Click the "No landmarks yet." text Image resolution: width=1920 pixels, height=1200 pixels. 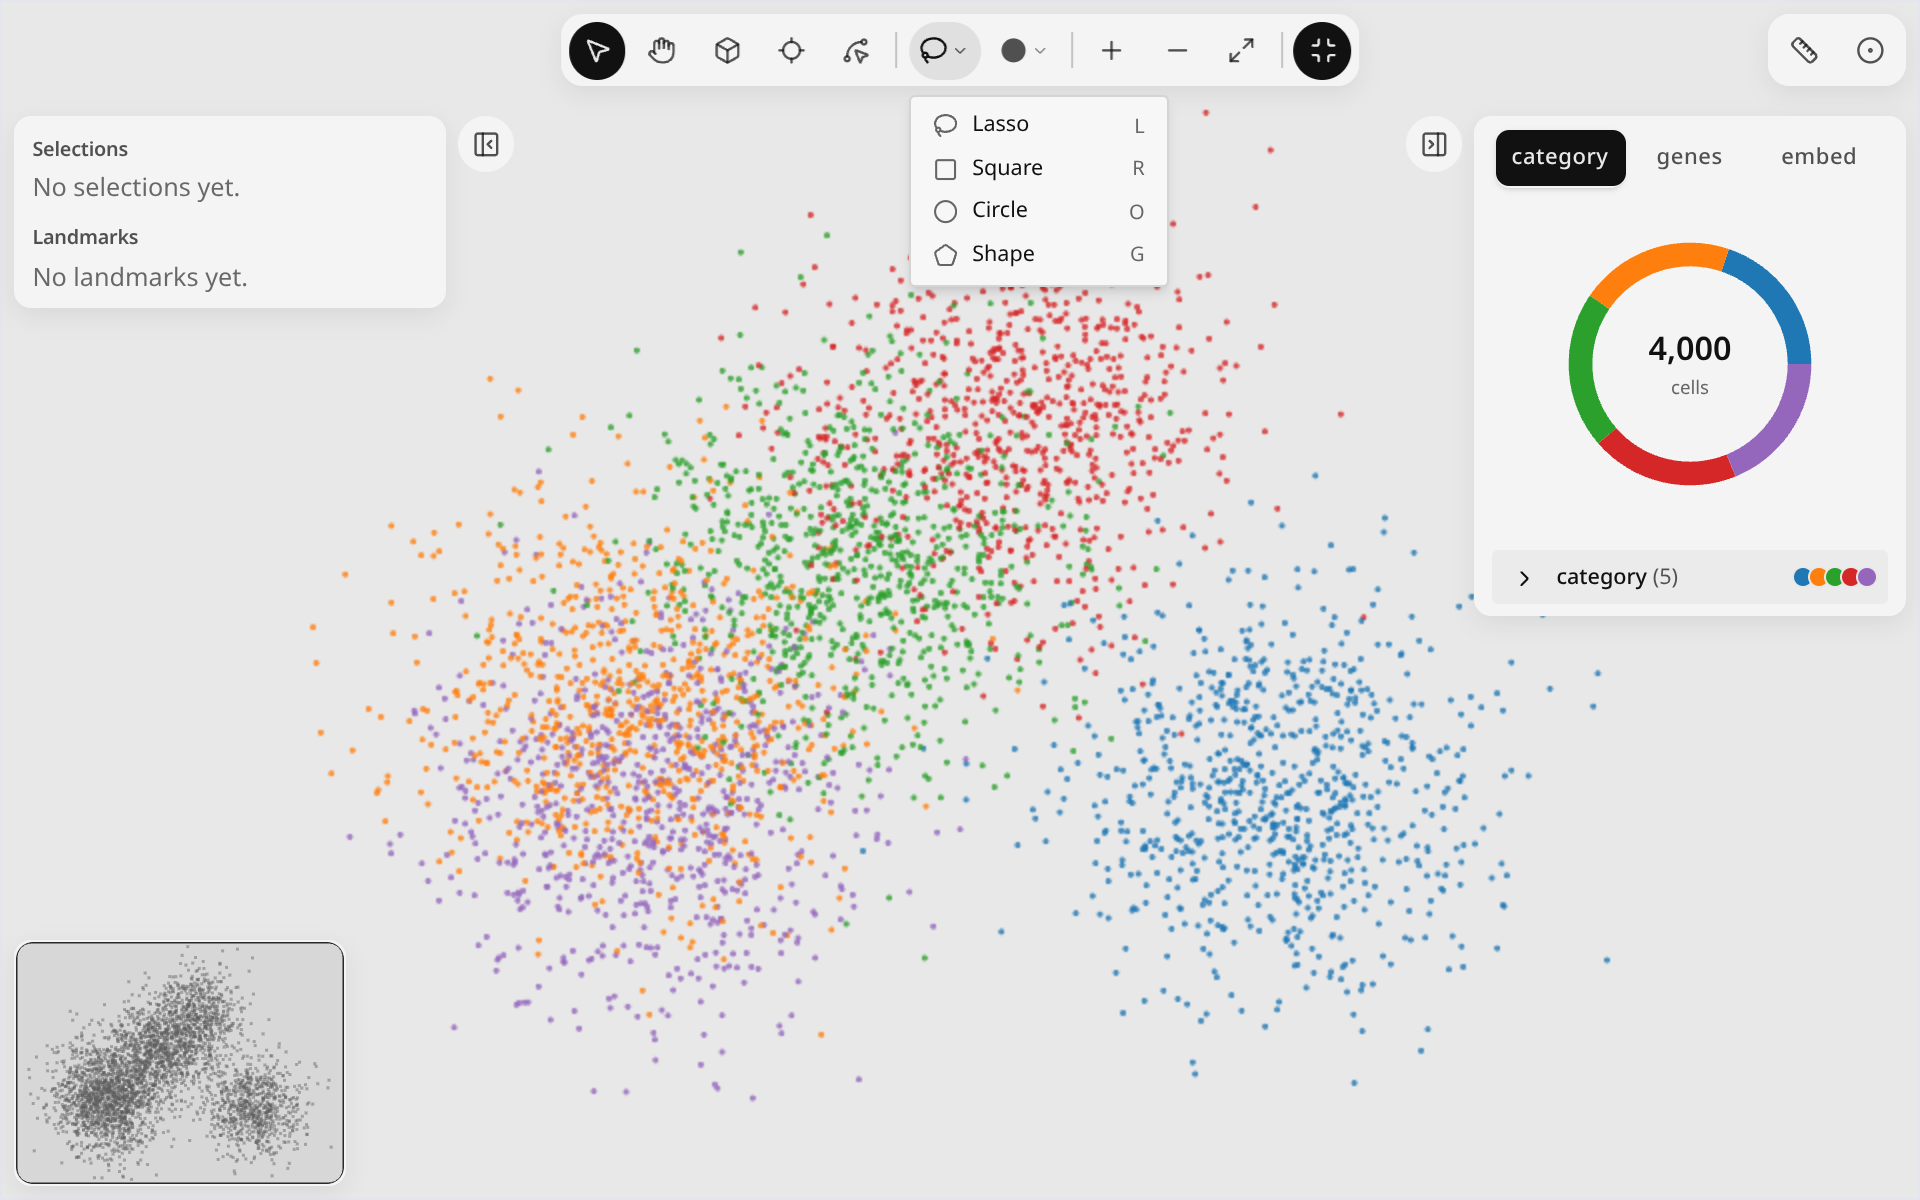pos(140,277)
